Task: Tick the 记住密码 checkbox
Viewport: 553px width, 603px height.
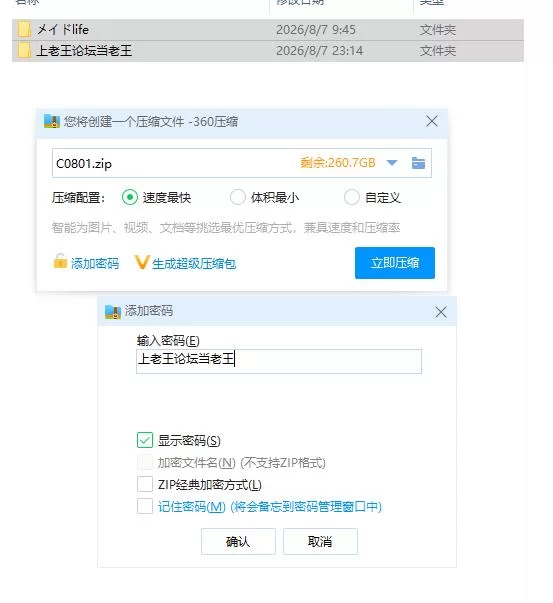Action: (x=145, y=506)
